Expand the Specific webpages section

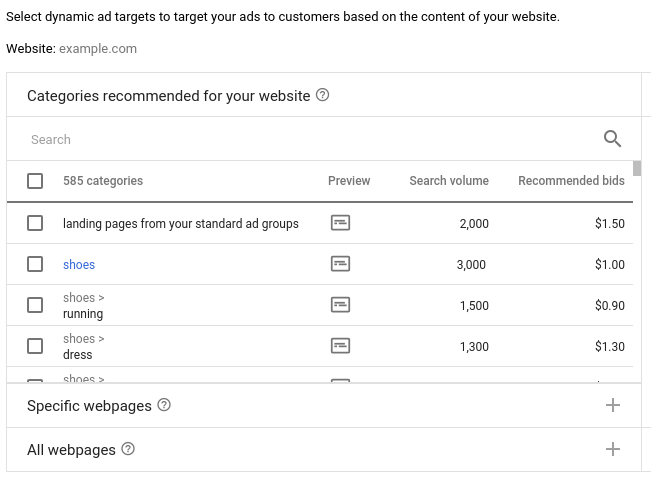(613, 405)
